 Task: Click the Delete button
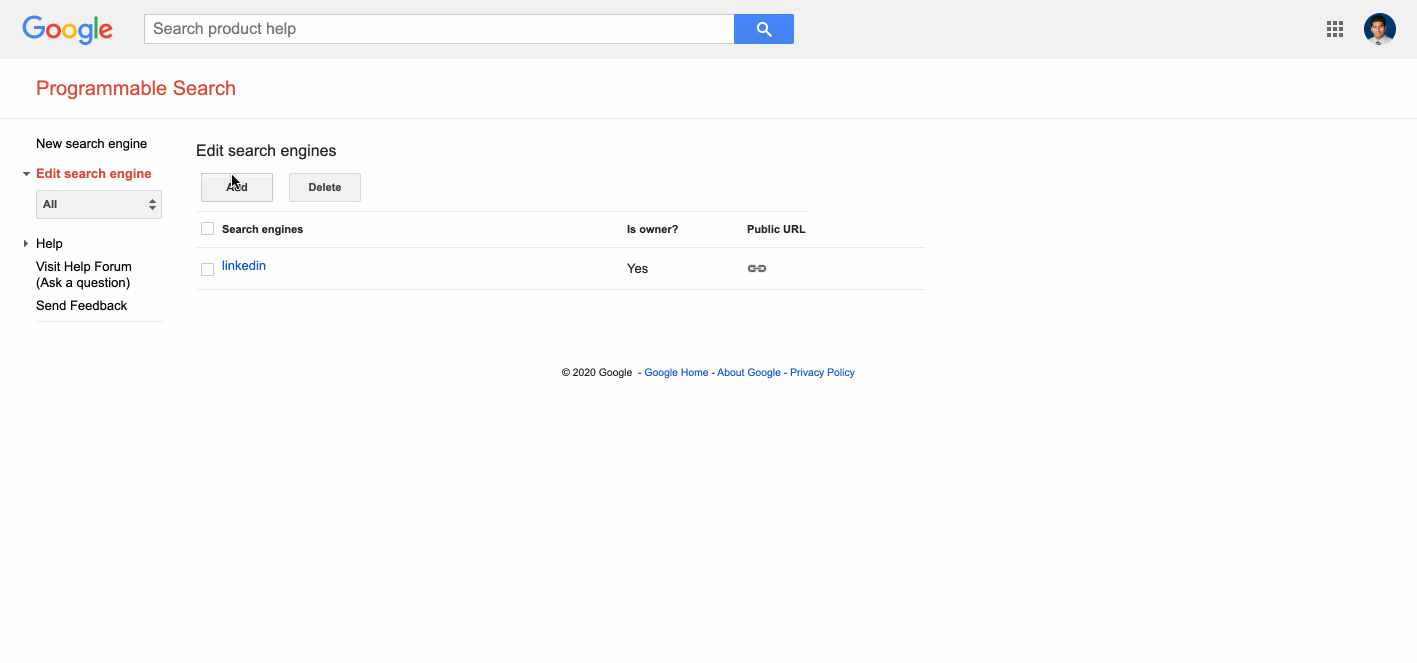pos(325,187)
